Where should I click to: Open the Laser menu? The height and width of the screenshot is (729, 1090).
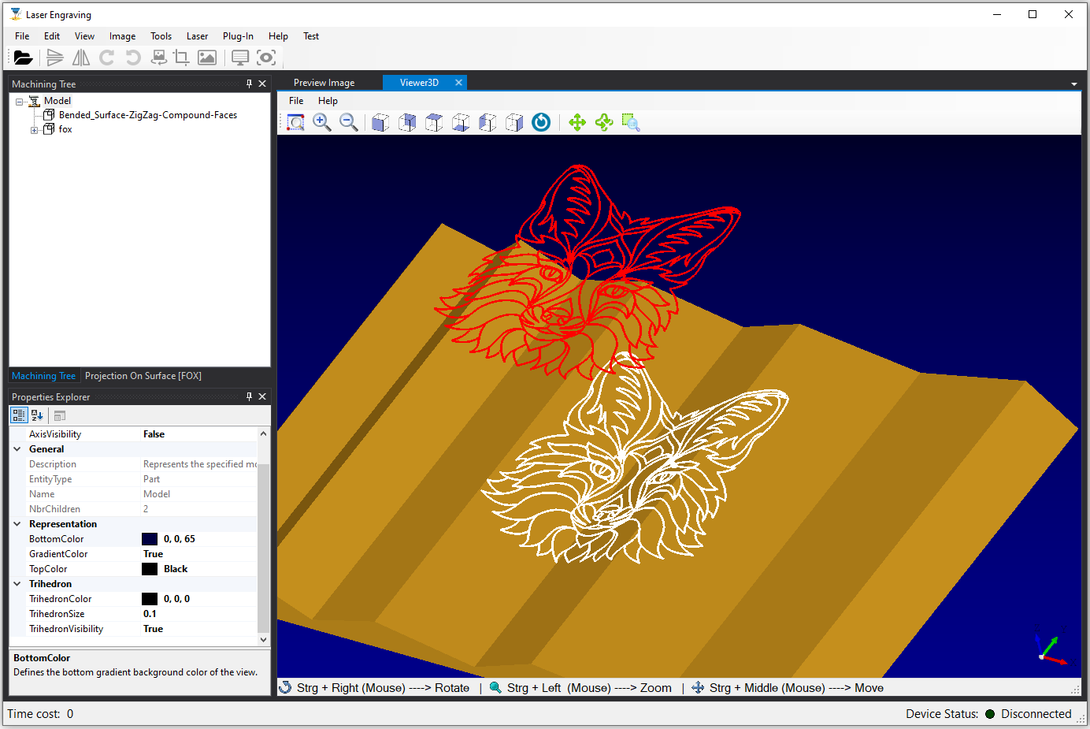point(197,36)
